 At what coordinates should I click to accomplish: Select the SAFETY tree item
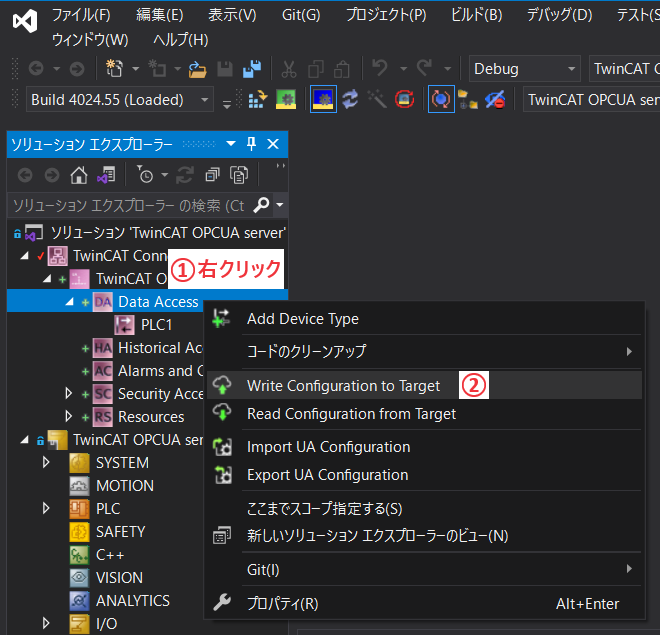pyautogui.click(x=120, y=531)
